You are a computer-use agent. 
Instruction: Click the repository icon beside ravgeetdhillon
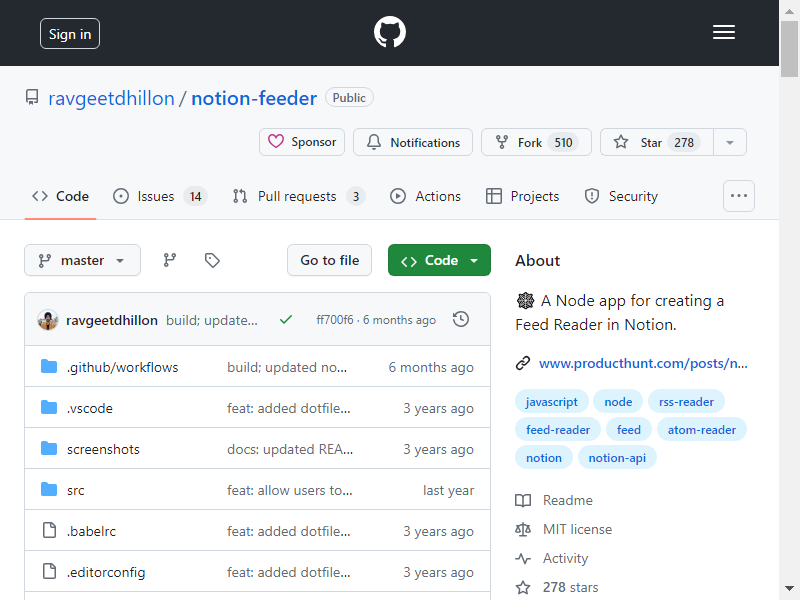coord(32,97)
